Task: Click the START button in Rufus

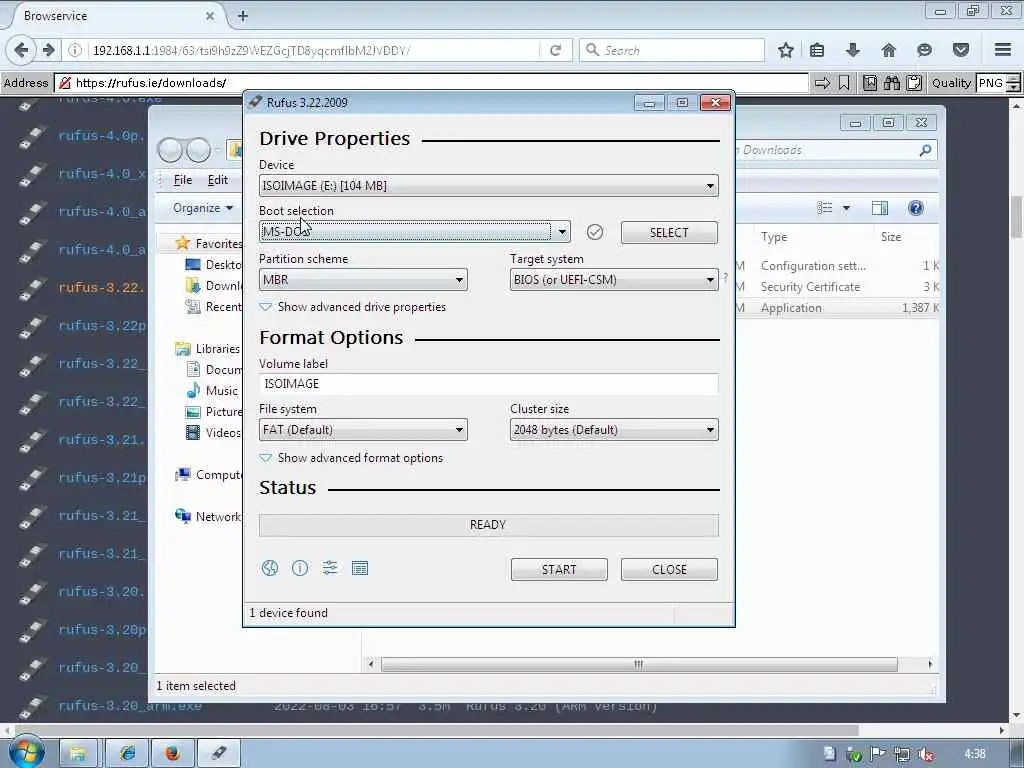Action: coord(559,569)
